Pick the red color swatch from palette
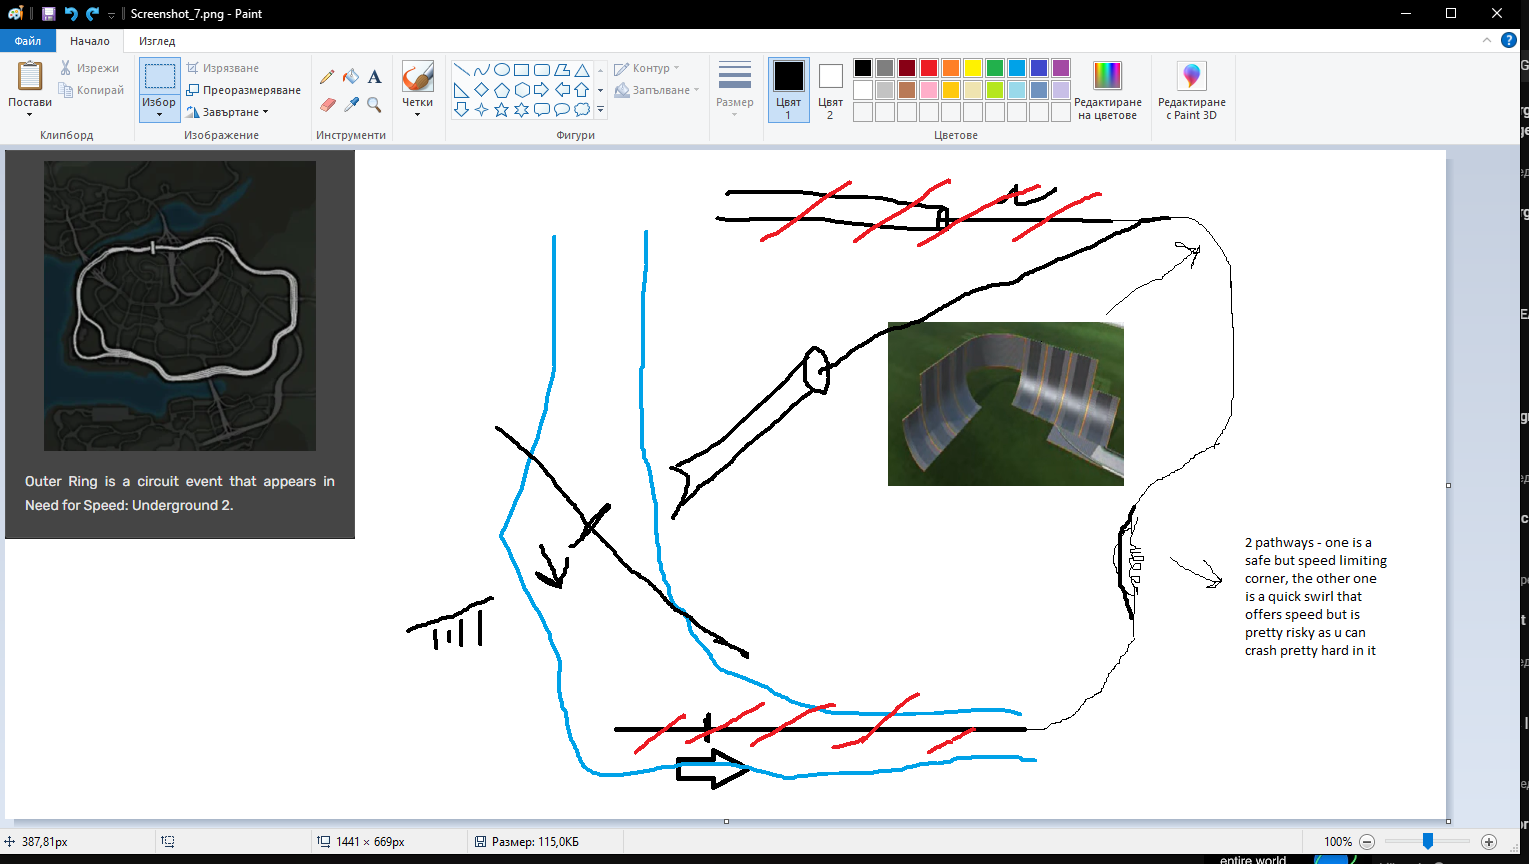 point(928,67)
